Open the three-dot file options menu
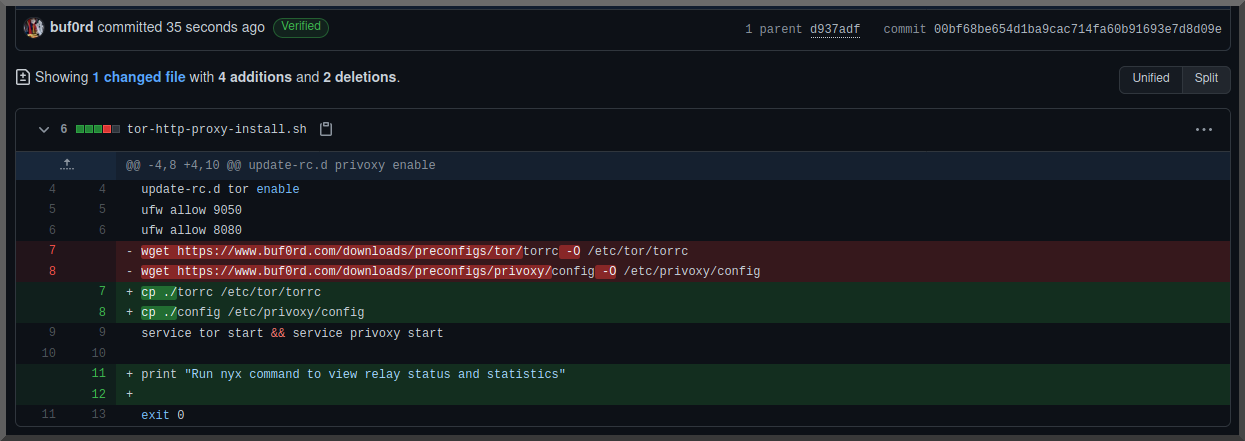1245x441 pixels. click(x=1203, y=129)
